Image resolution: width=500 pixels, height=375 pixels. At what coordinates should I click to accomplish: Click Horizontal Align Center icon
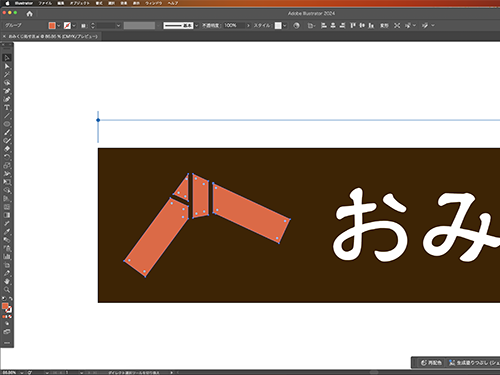[333, 26]
